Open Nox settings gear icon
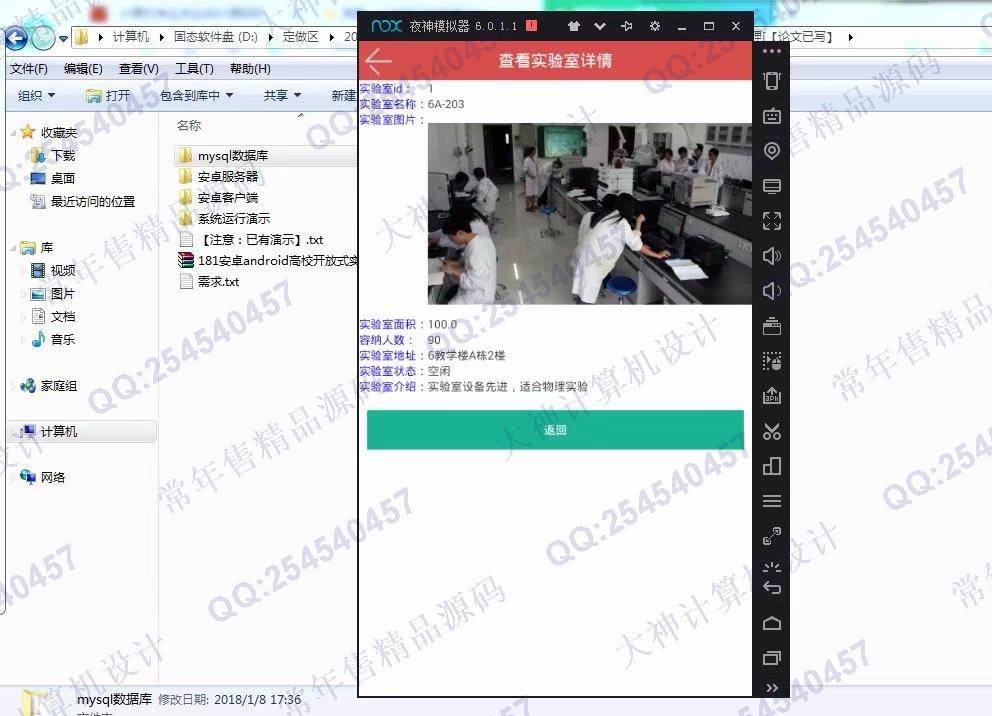The height and width of the screenshot is (716, 992). pyautogui.click(x=654, y=26)
